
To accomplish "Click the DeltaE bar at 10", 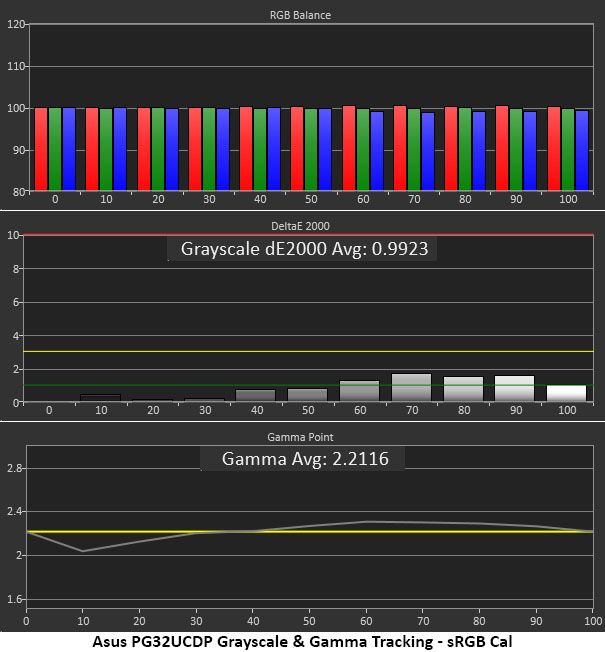I will [x=100, y=398].
